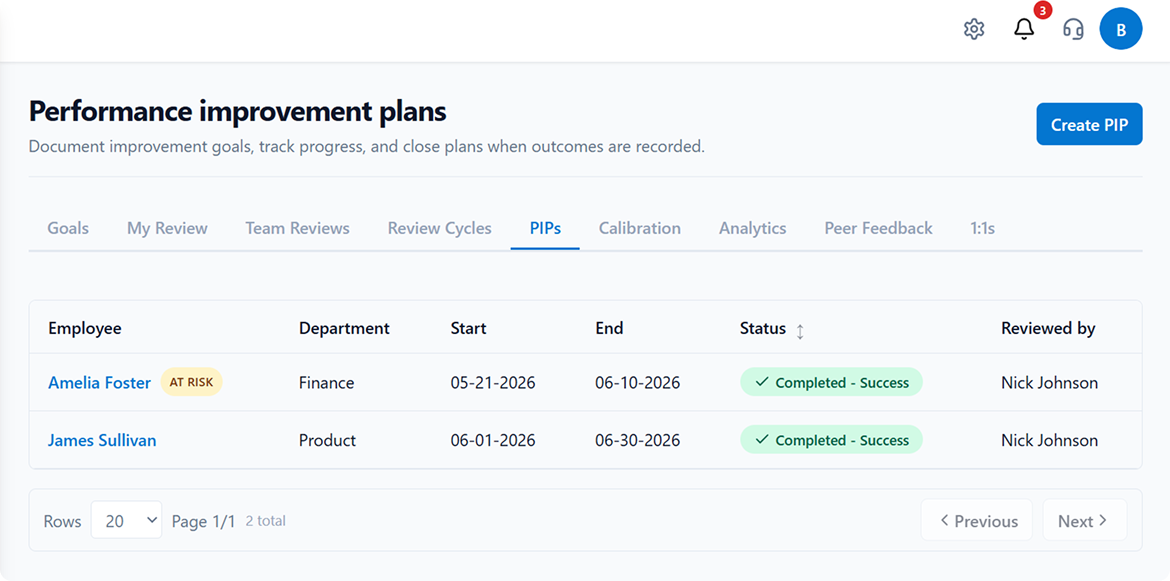Open the Rows per page dropdown

pos(126,520)
